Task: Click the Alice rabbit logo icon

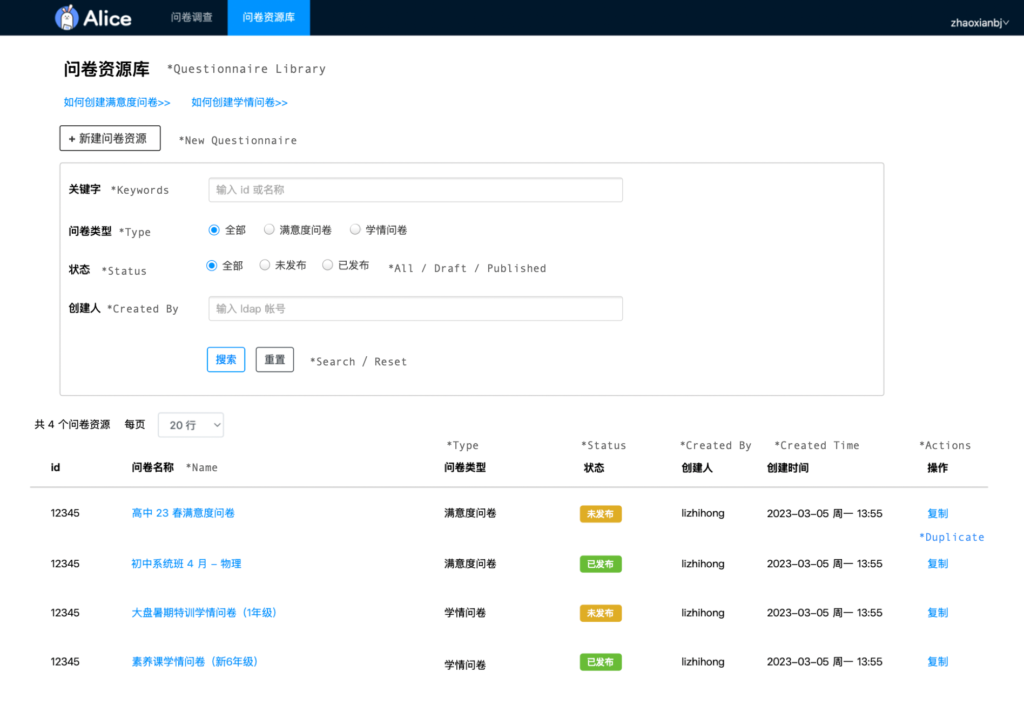Action: 67,18
